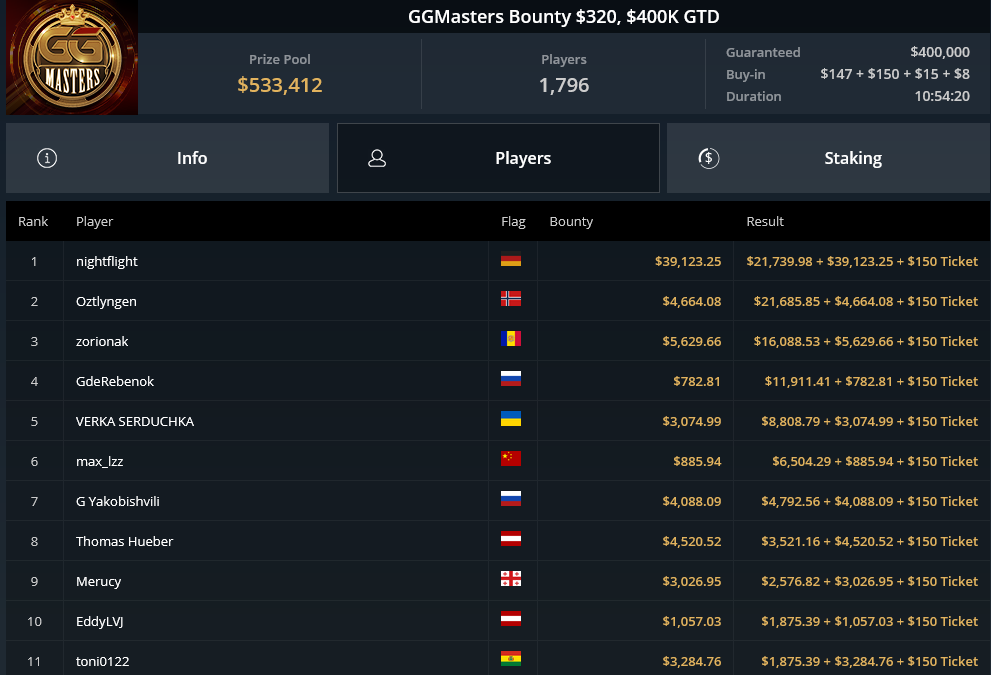Select player Thomas Hueber
Image resolution: width=991 pixels, height=675 pixels.
coord(124,542)
